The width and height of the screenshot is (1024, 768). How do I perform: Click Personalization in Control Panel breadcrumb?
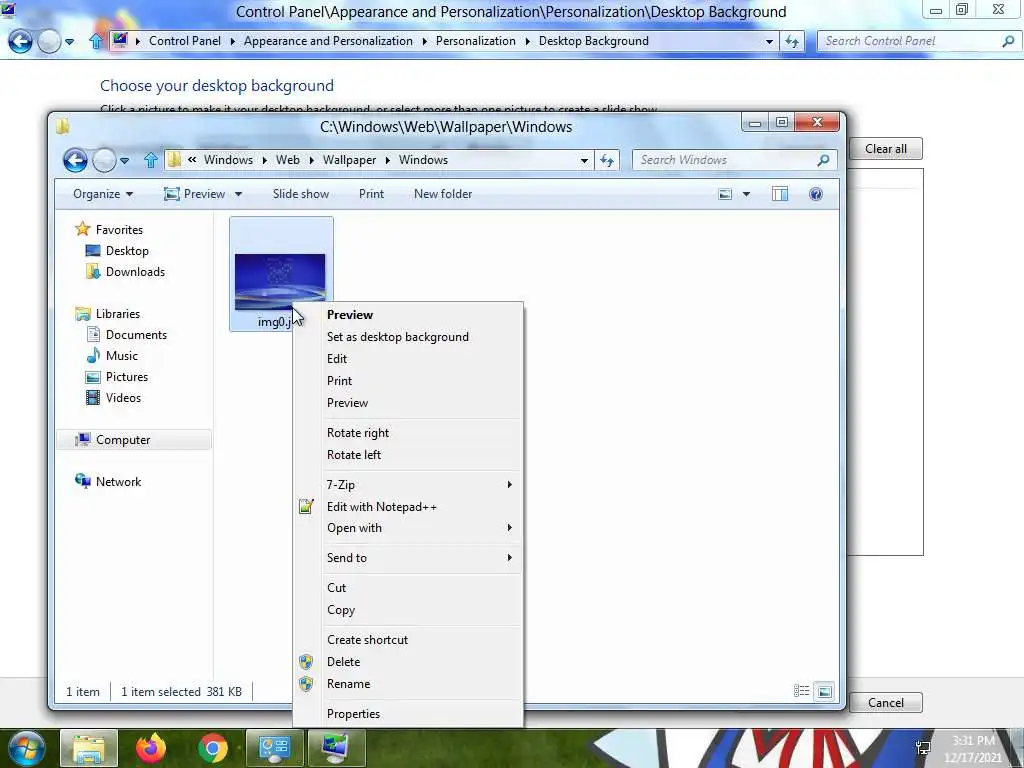(x=475, y=41)
